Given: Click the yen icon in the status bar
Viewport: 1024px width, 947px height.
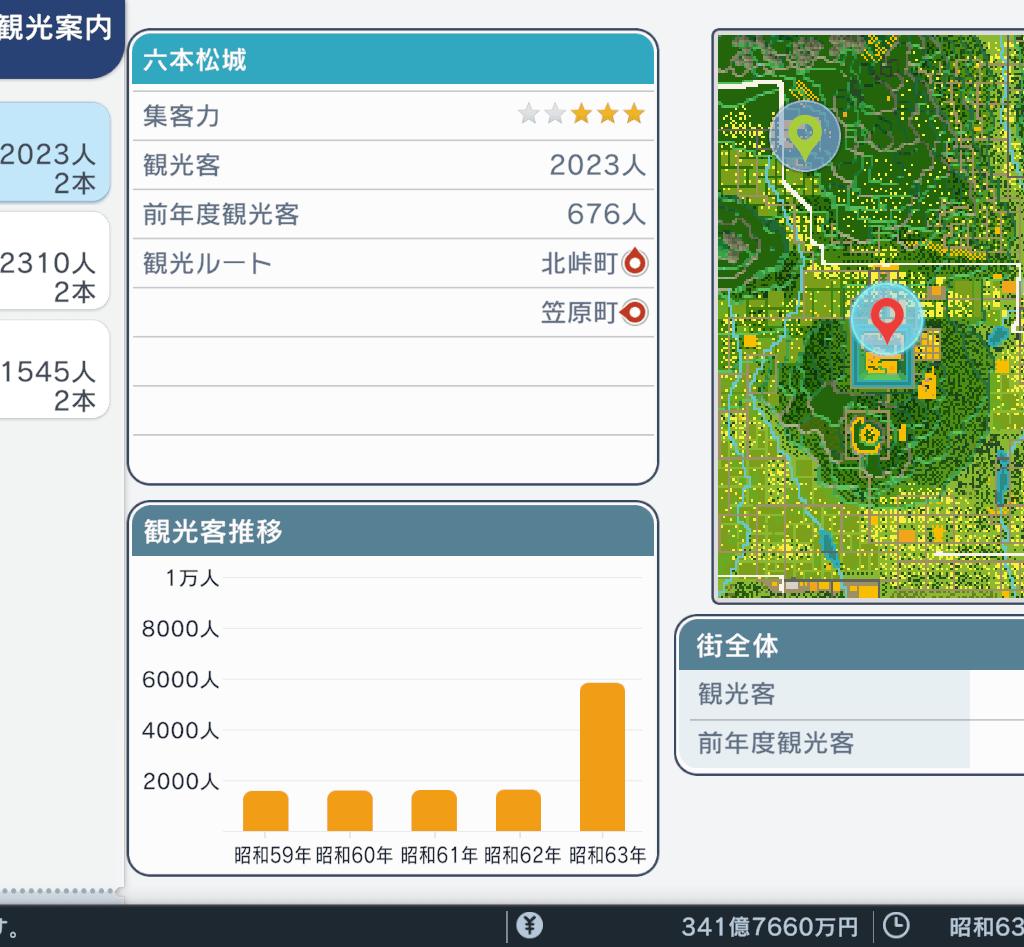Looking at the screenshot, I should [x=530, y=926].
